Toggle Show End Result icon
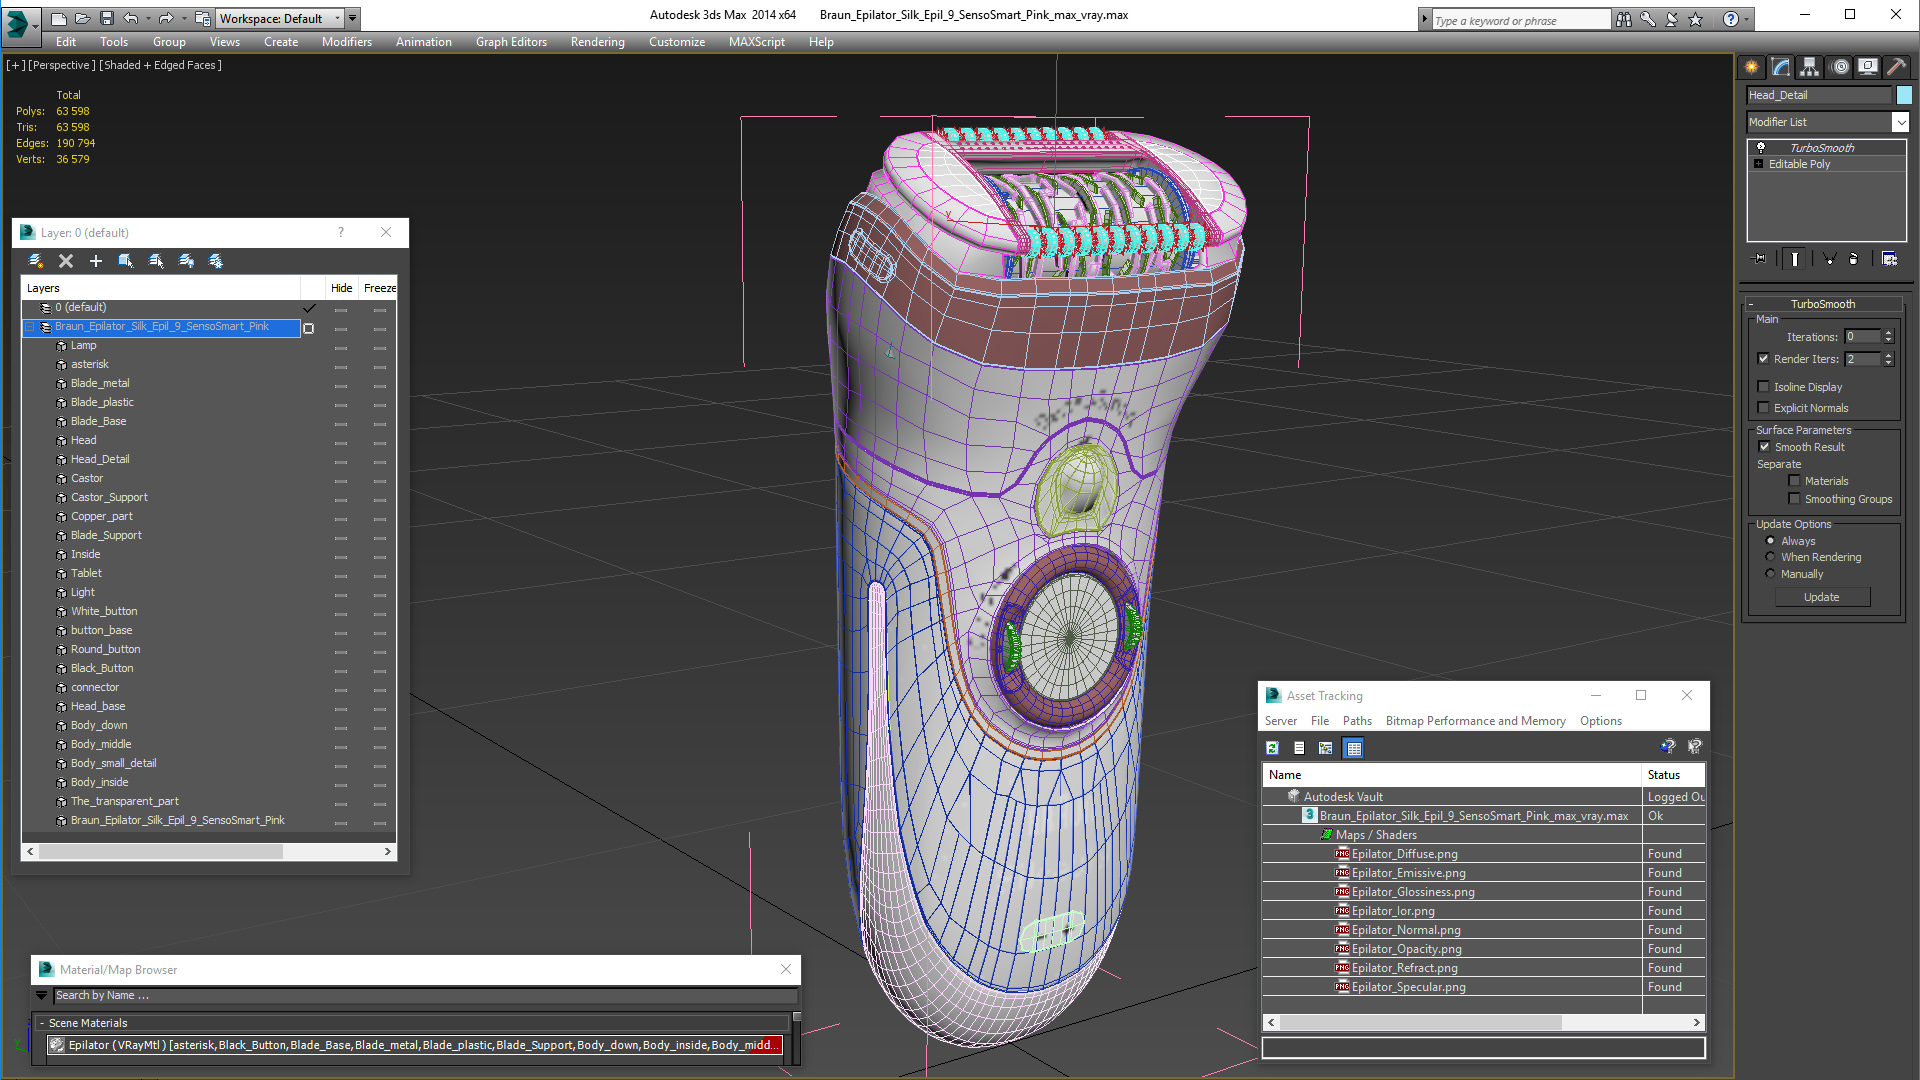Image resolution: width=1920 pixels, height=1080 pixels. click(x=1795, y=259)
